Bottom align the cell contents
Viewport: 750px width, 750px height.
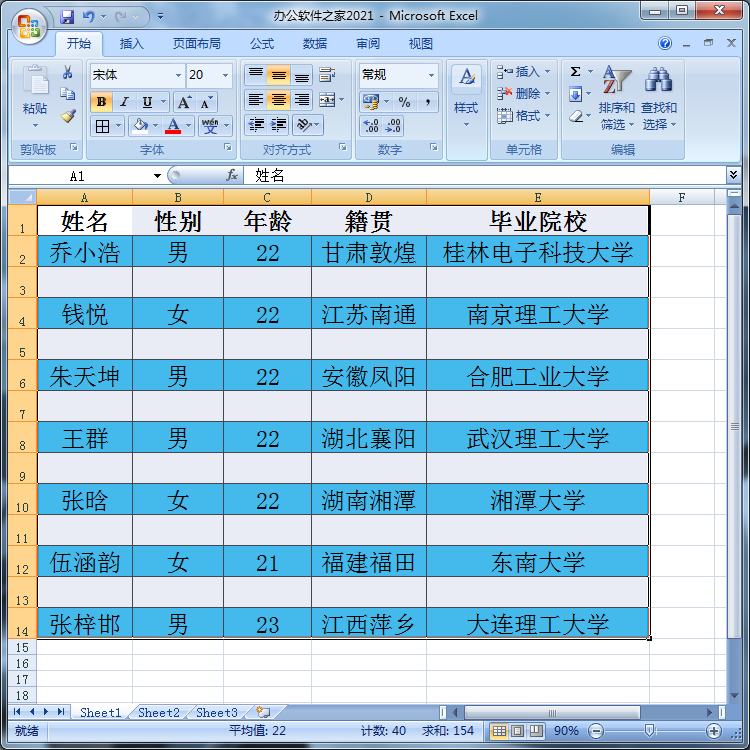301,74
